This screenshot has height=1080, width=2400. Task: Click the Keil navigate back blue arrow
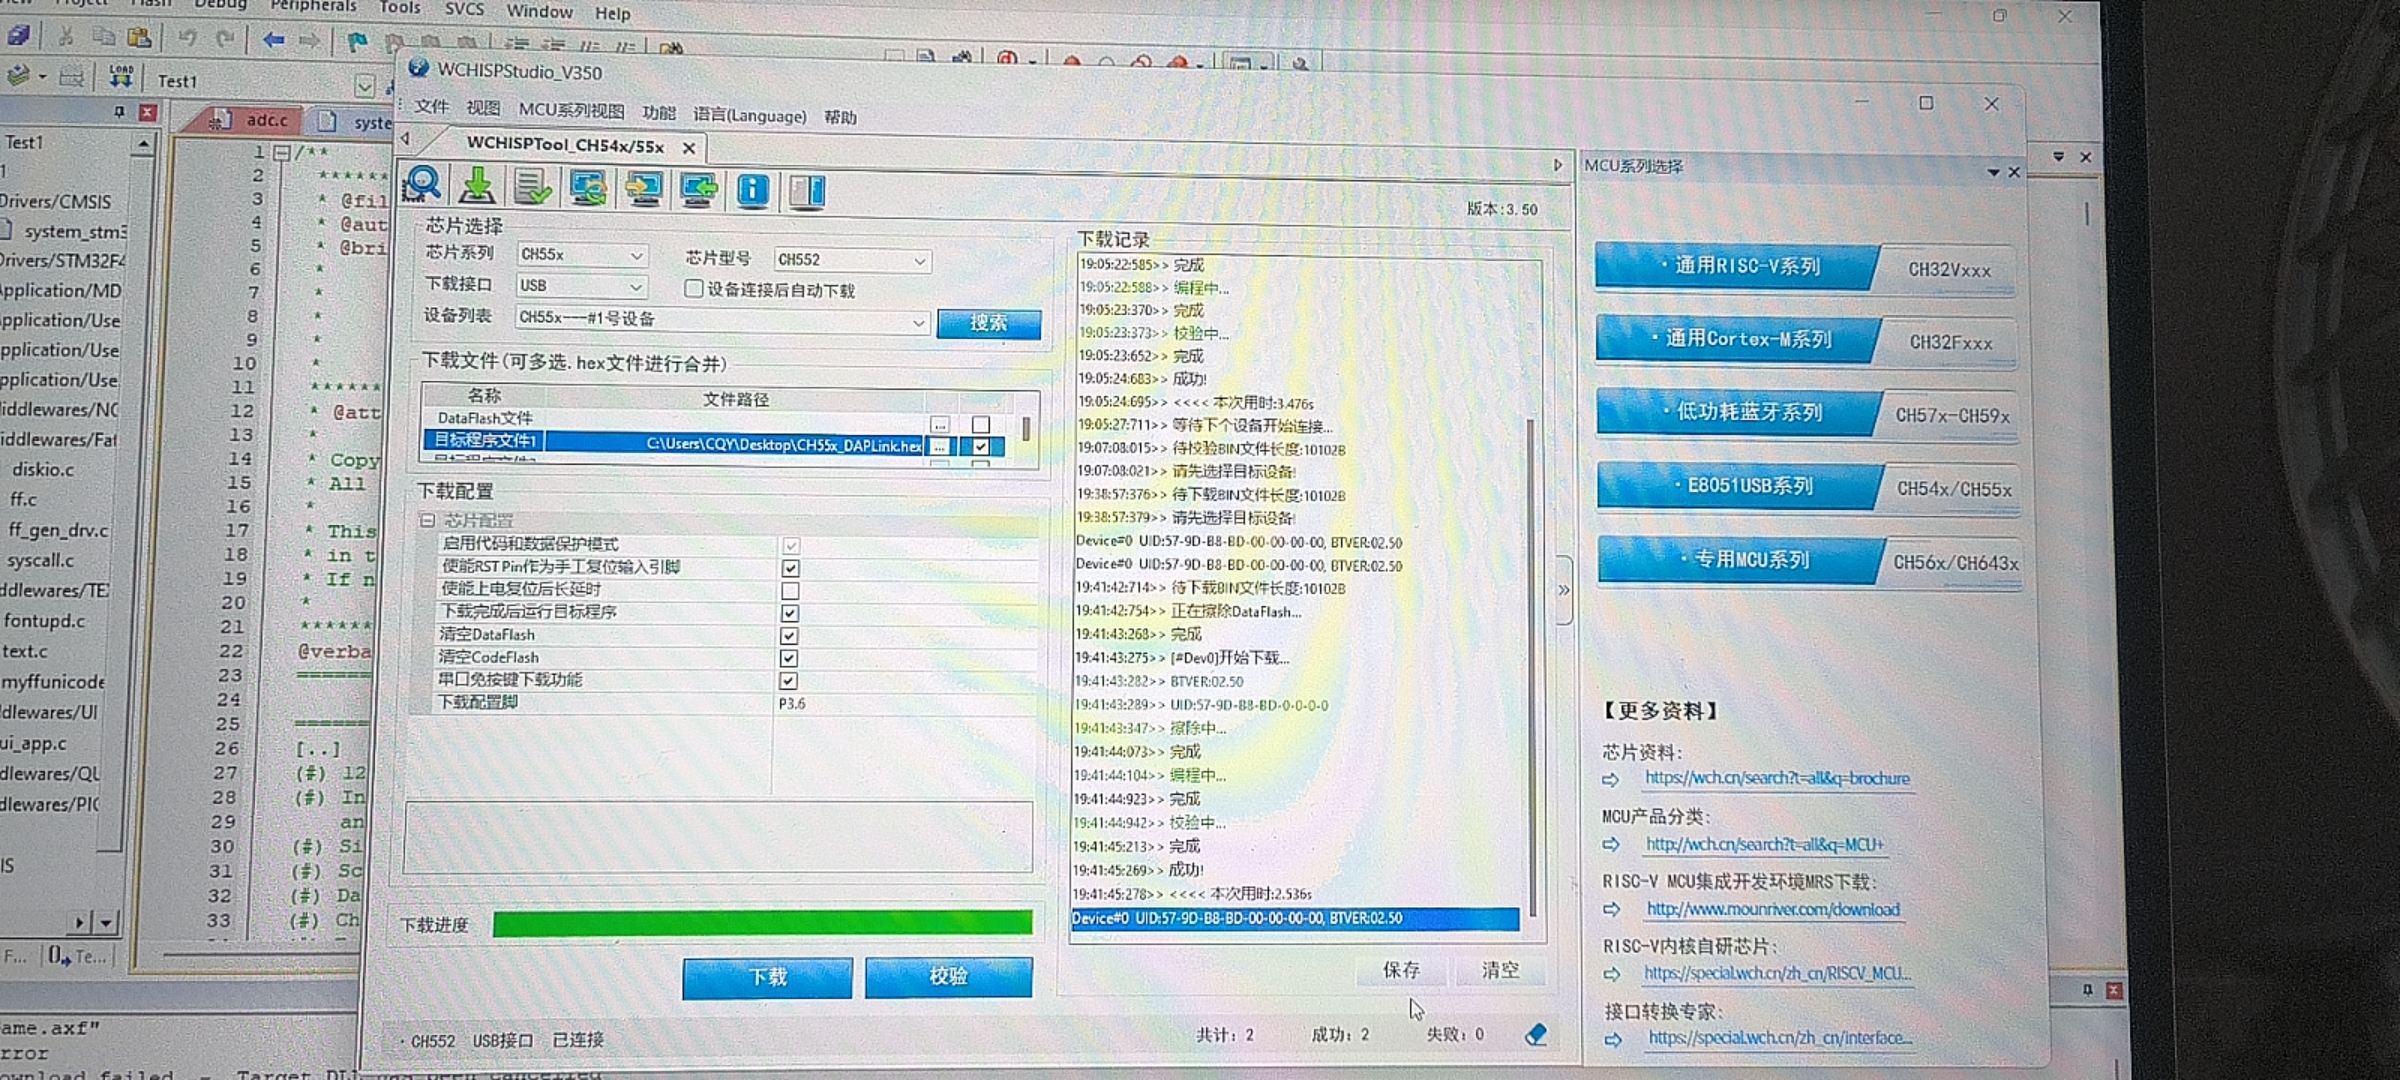coord(273,40)
